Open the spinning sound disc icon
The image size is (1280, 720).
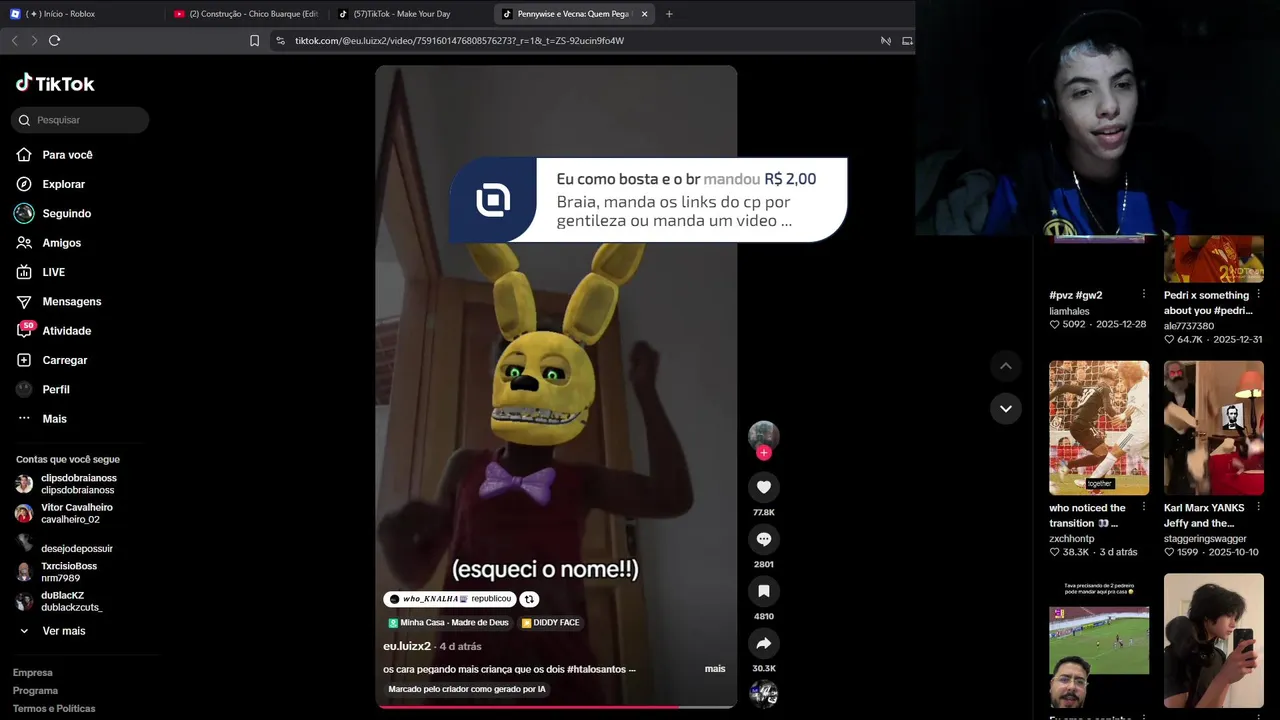[764, 693]
